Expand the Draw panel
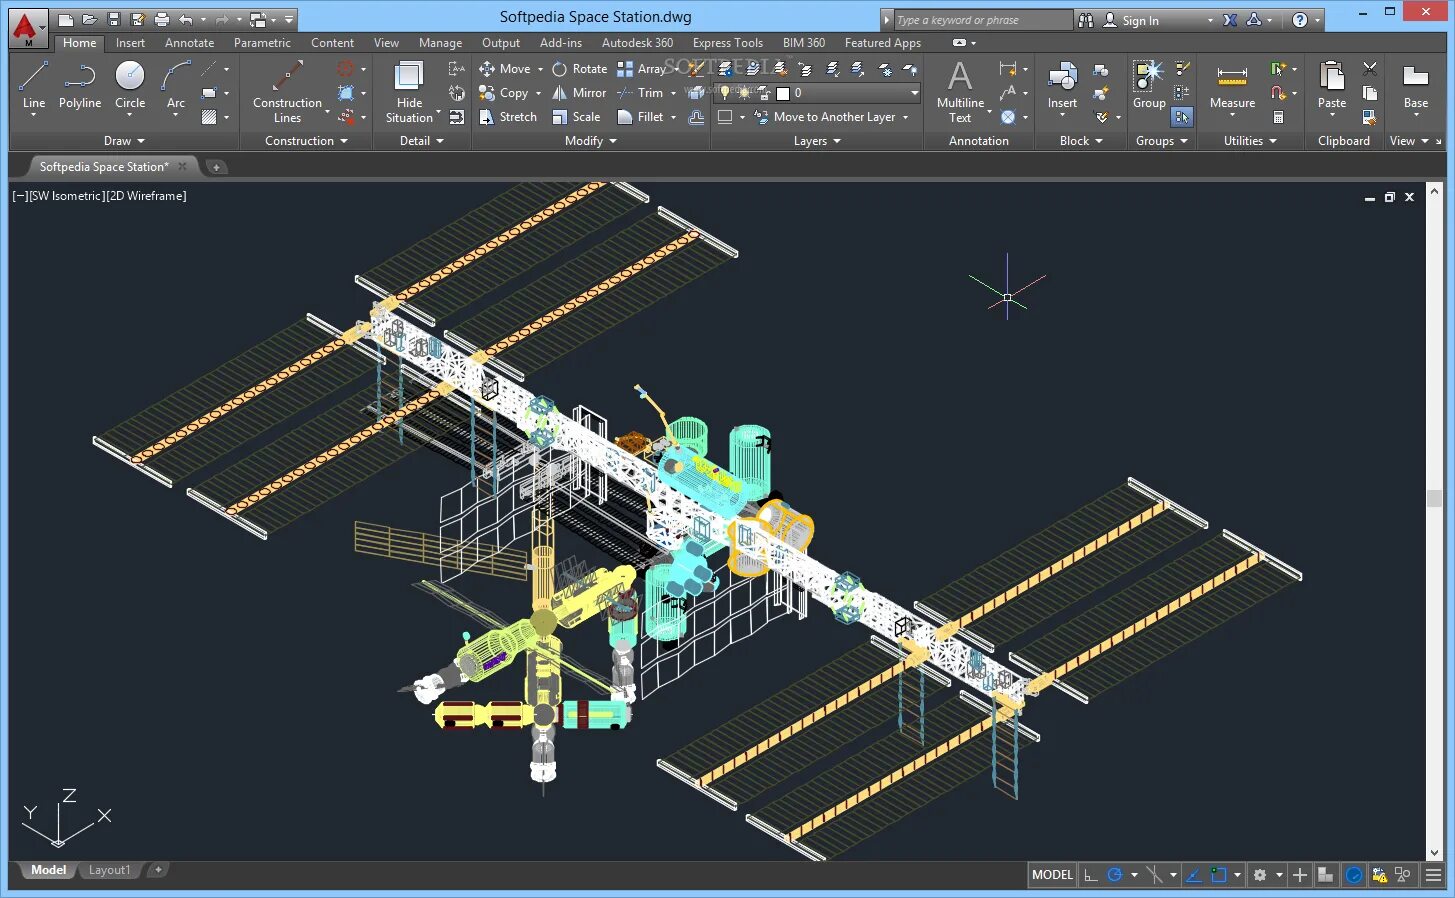The image size is (1455, 898). [x=124, y=141]
